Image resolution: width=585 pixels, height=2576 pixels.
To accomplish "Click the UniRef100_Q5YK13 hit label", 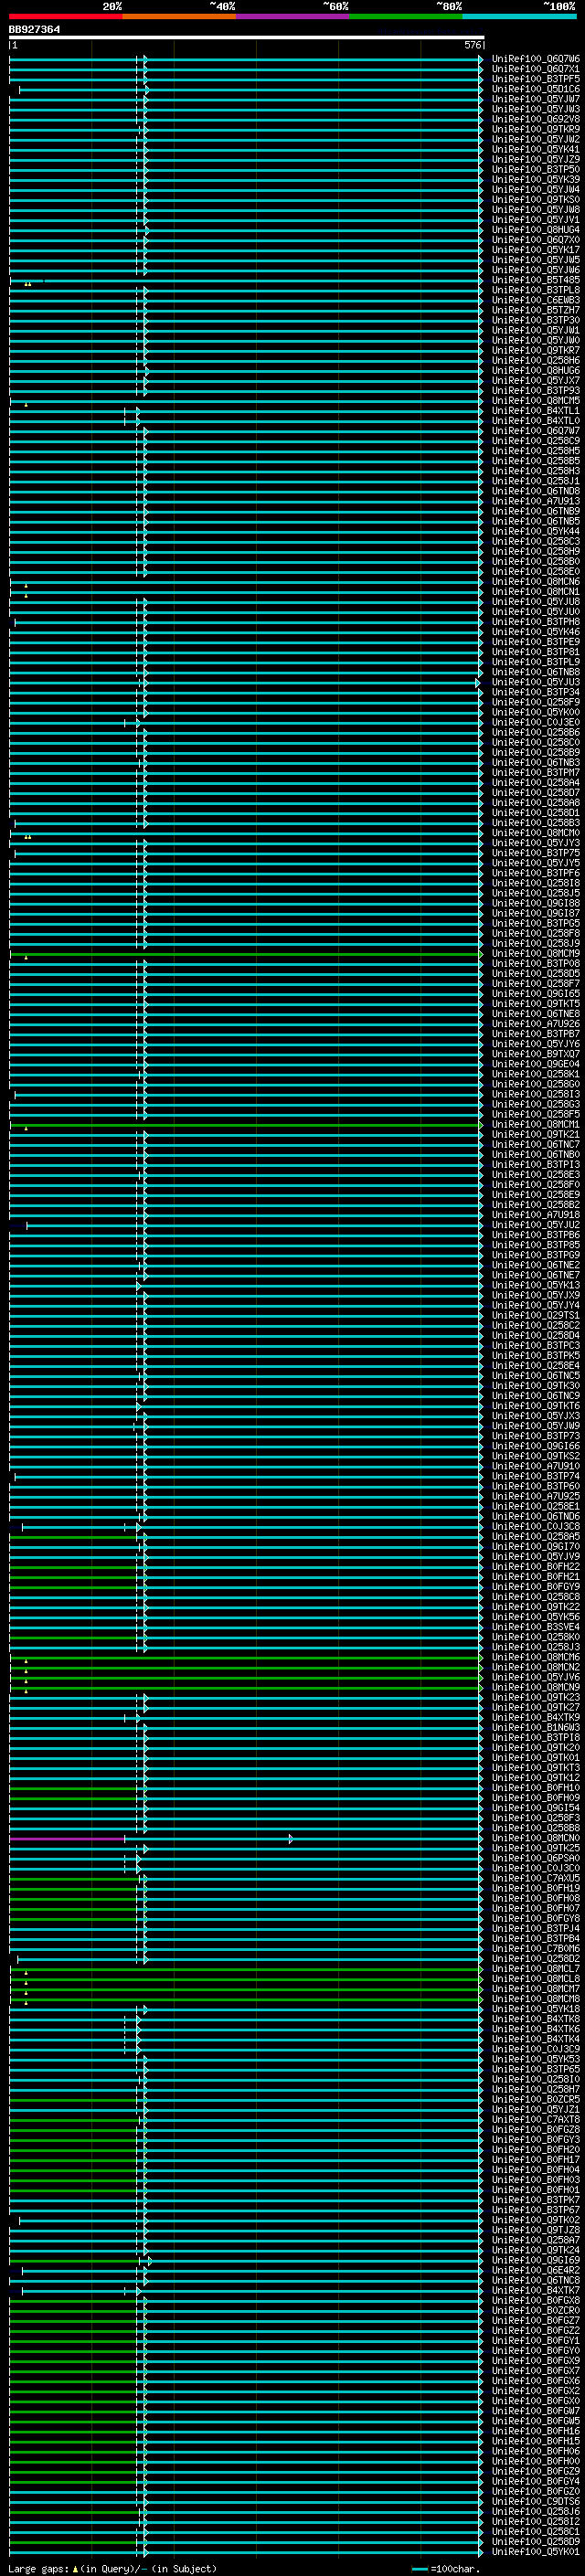I will [x=536, y=1285].
